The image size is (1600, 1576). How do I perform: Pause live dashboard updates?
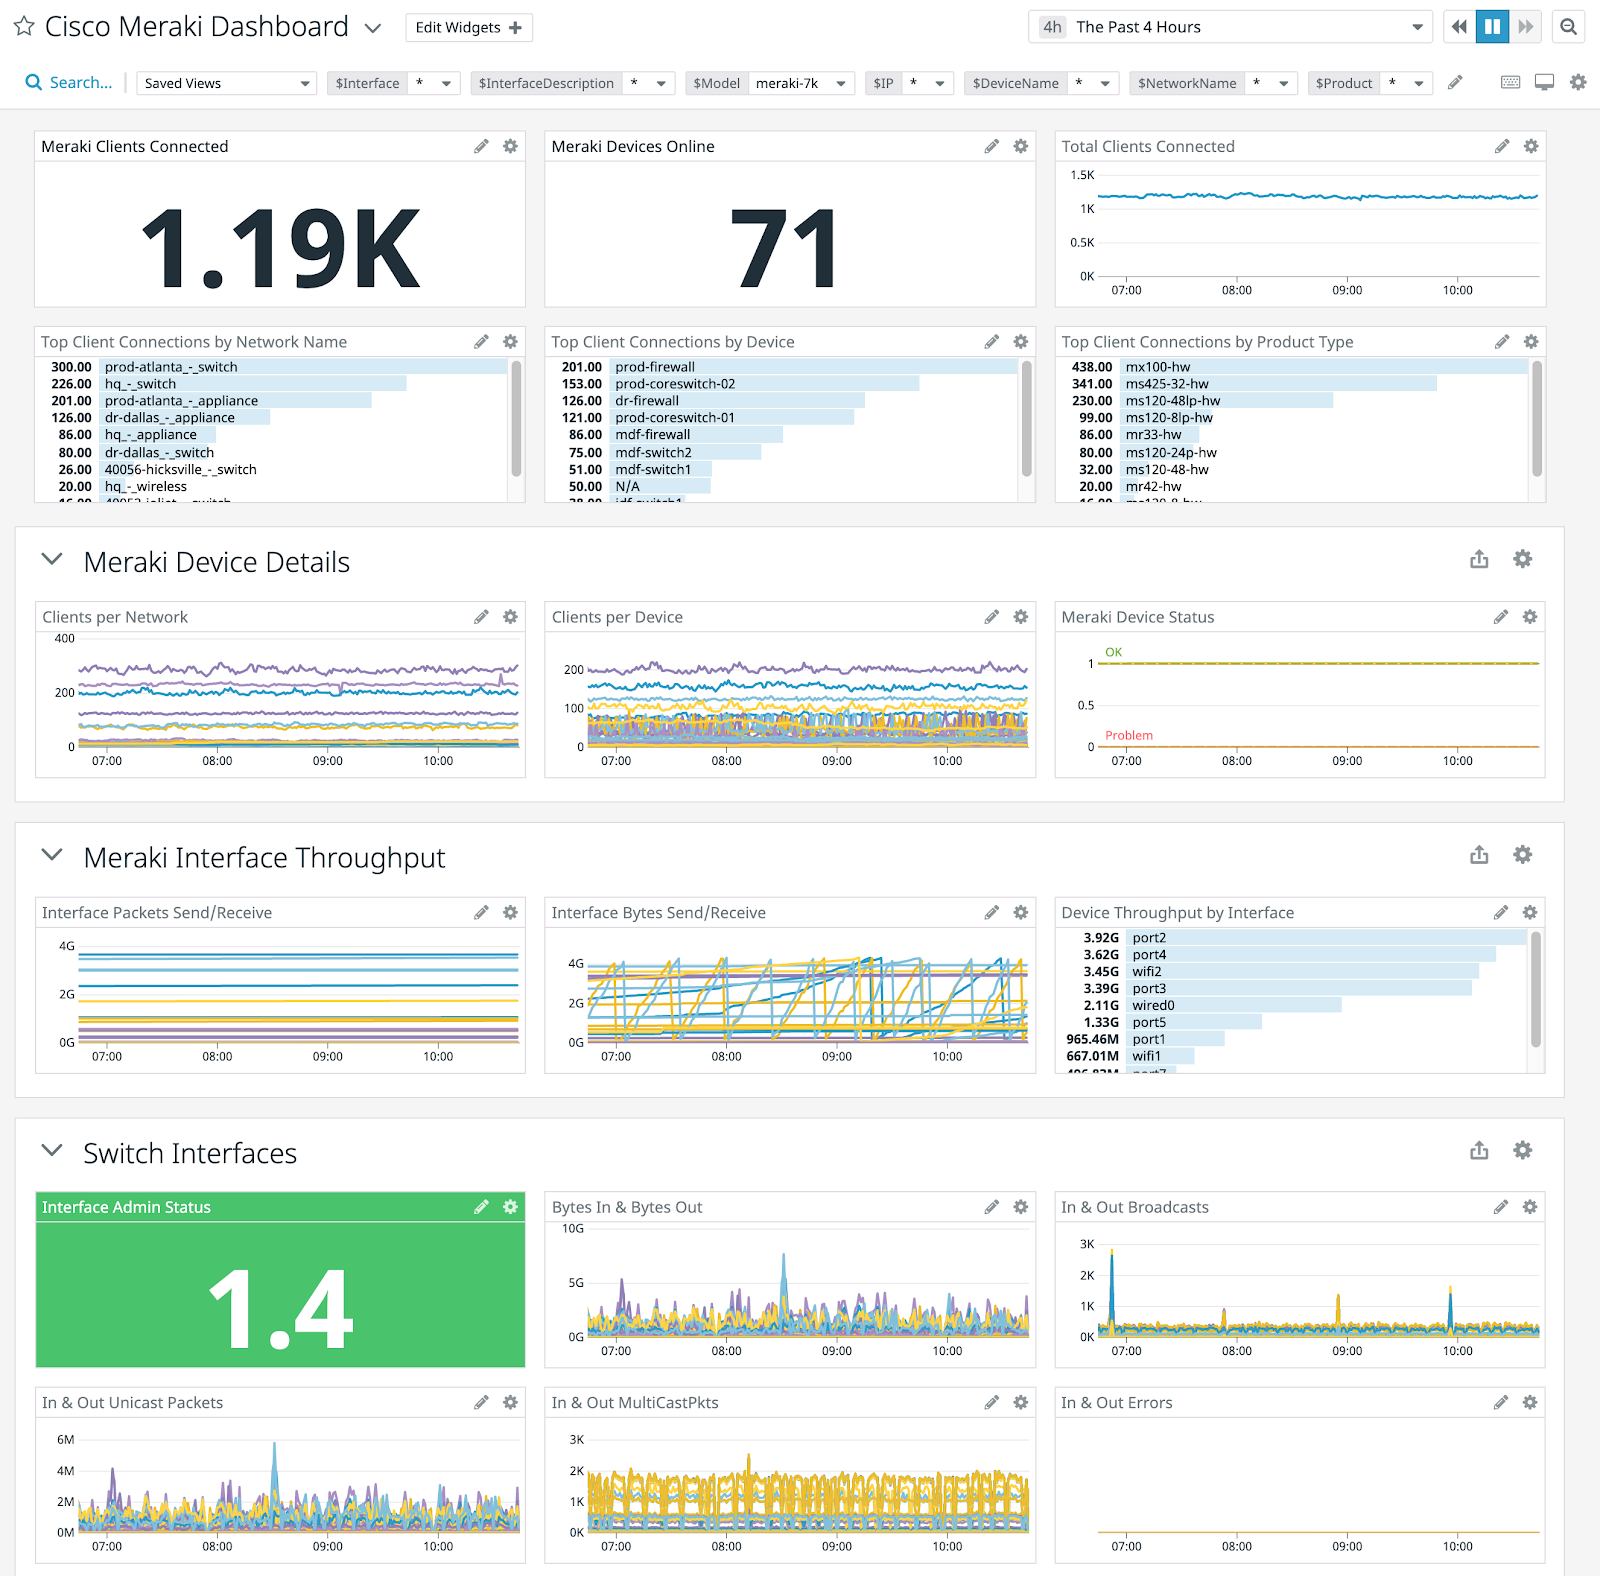tap(1492, 27)
